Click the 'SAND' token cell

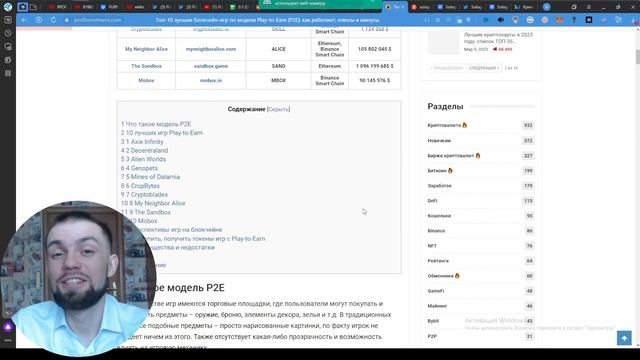(x=278, y=66)
